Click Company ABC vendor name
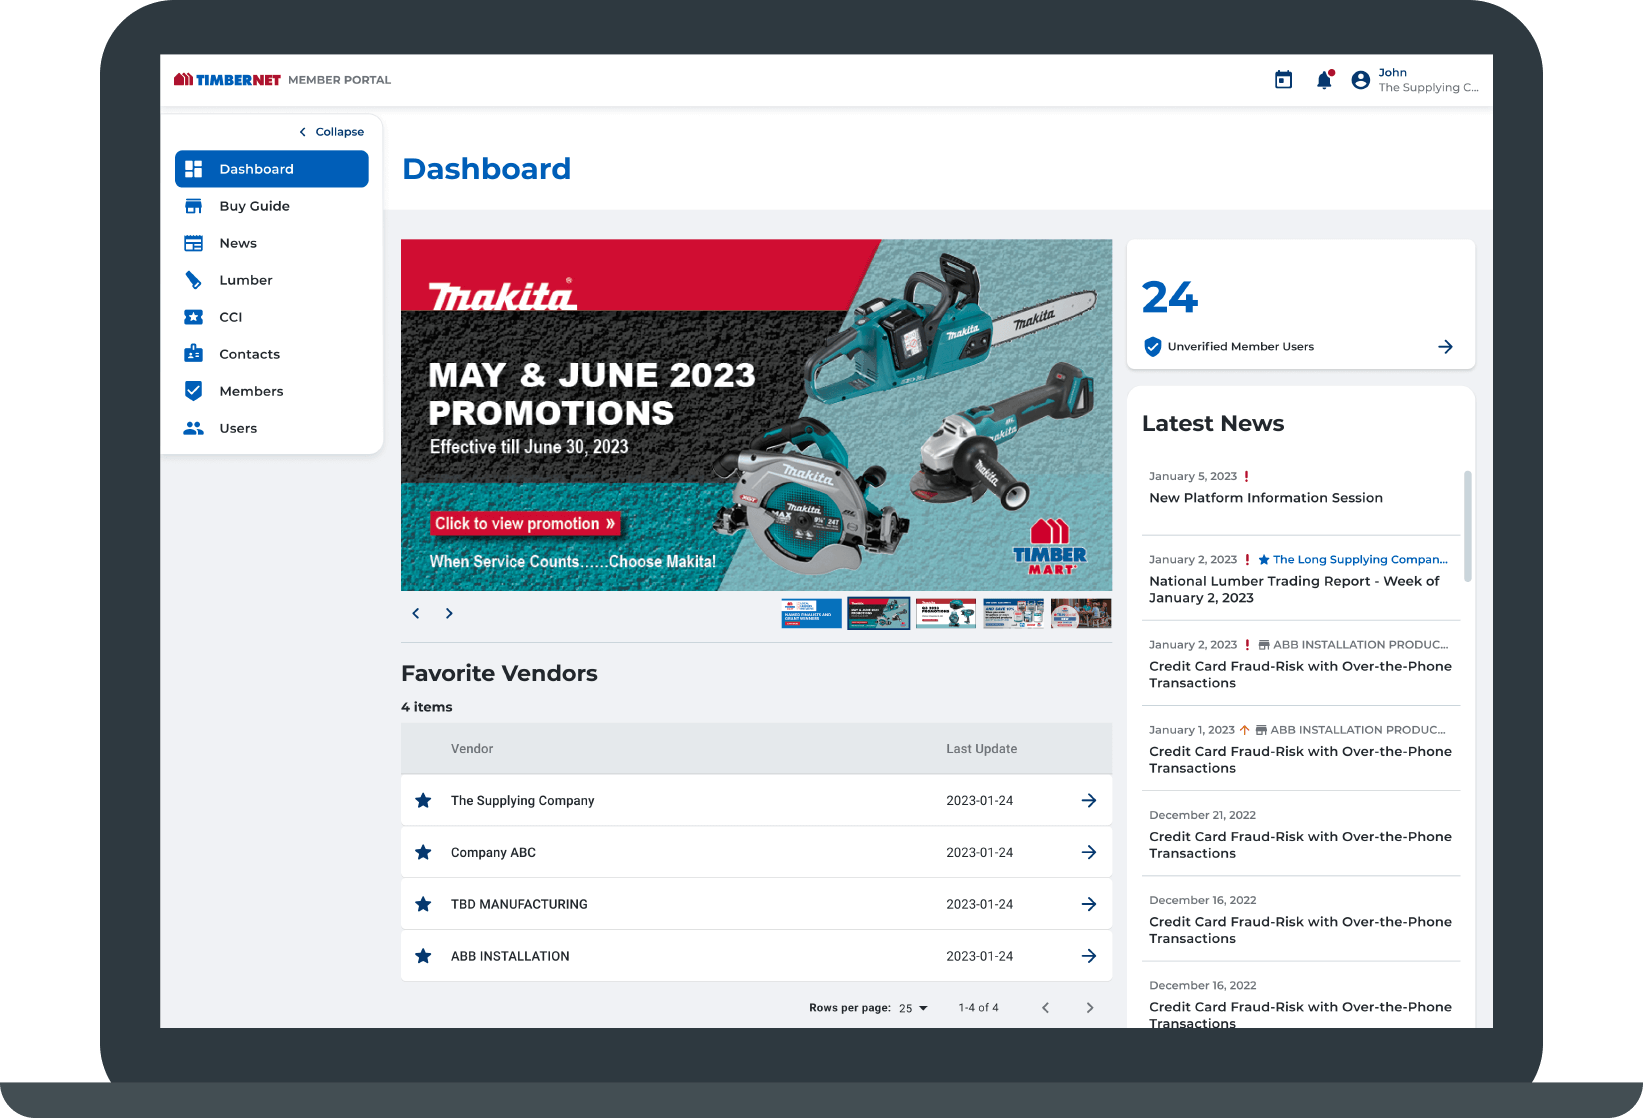 pyautogui.click(x=493, y=853)
